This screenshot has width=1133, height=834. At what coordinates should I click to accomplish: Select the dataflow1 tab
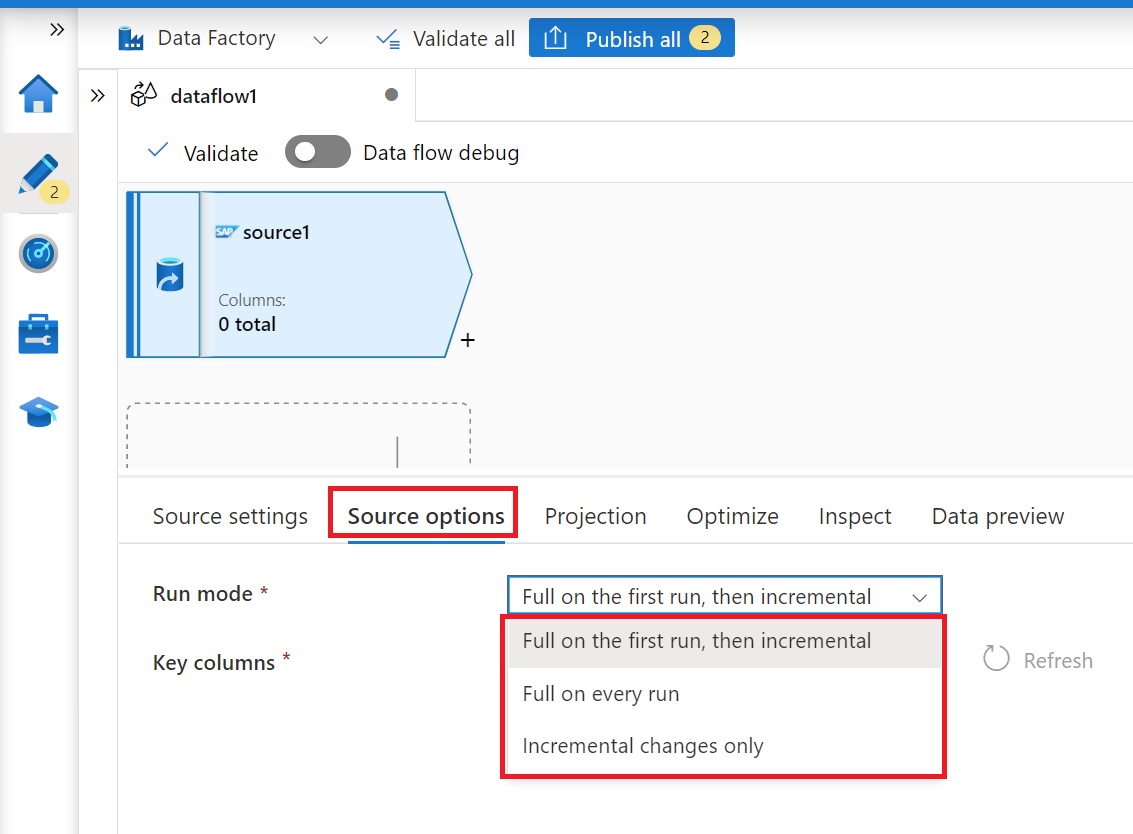(212, 95)
